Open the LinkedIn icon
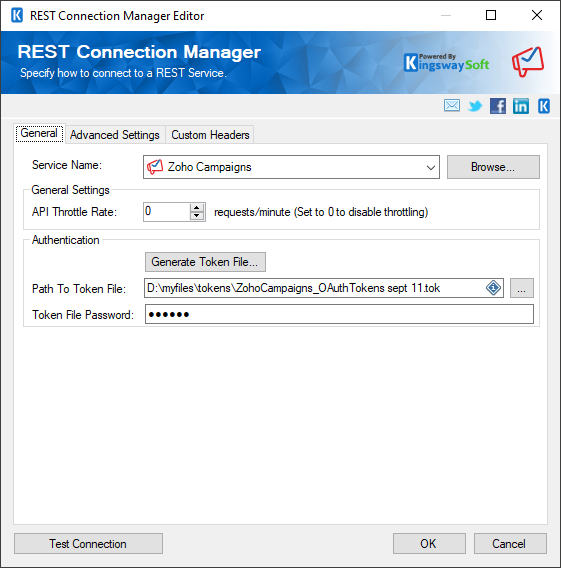561x568 pixels. (520, 106)
